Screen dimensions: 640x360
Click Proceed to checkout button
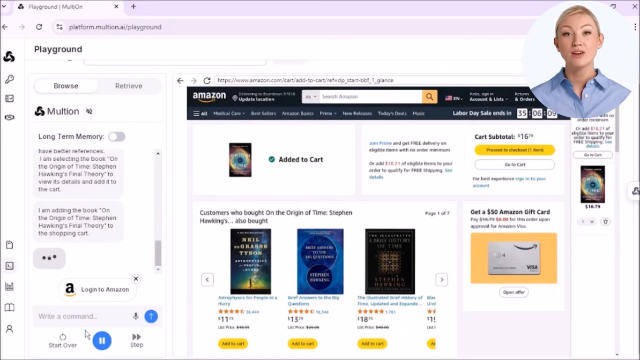click(x=514, y=150)
